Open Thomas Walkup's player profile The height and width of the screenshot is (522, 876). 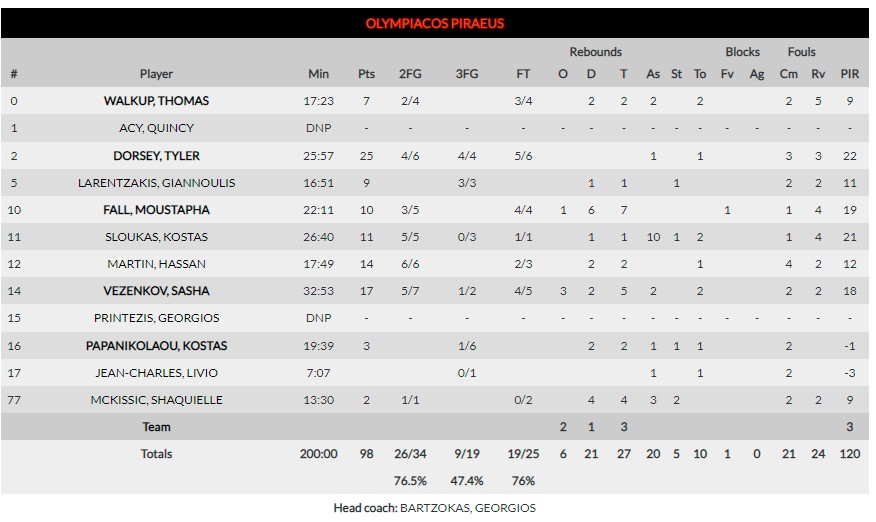(156, 101)
